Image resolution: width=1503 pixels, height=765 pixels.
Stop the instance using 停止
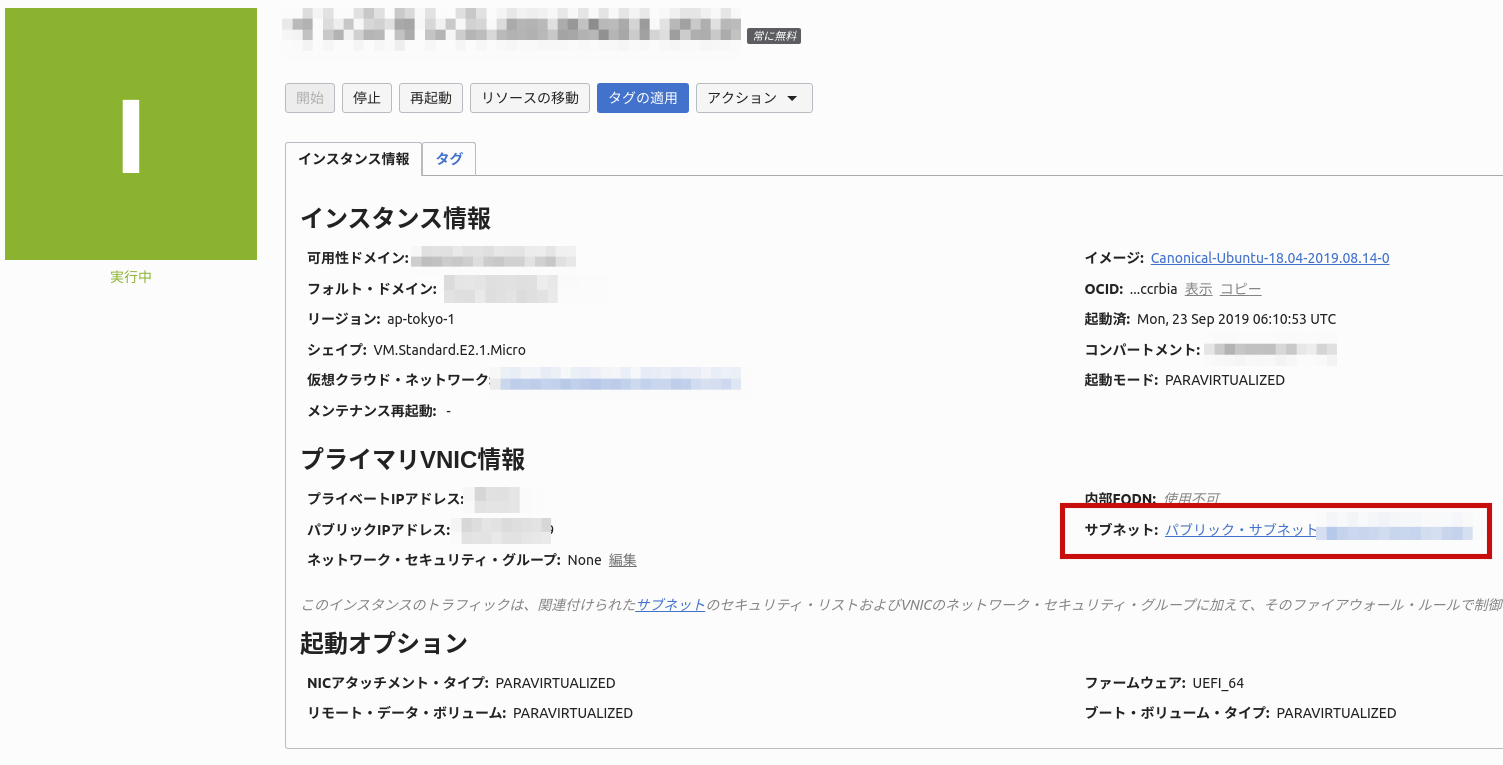pyautogui.click(x=366, y=97)
